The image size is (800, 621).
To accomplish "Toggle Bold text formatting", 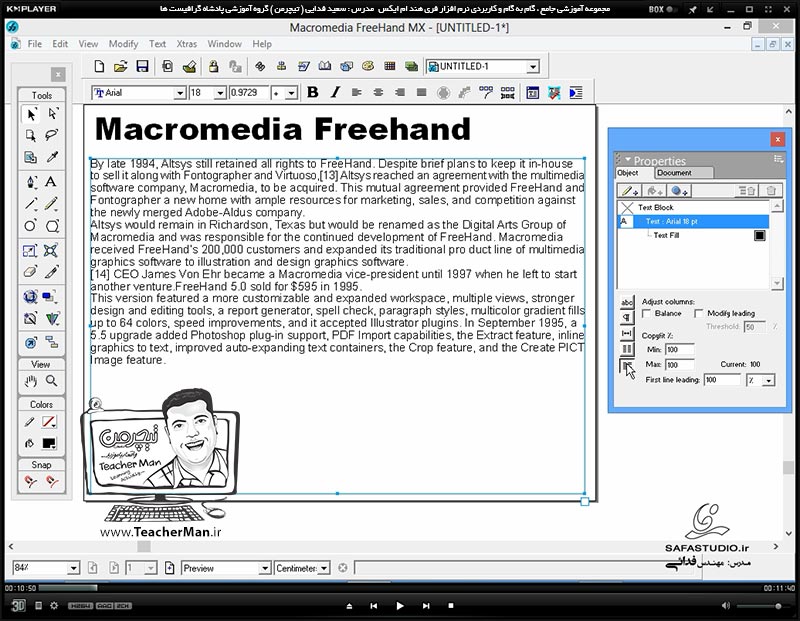I will [313, 92].
